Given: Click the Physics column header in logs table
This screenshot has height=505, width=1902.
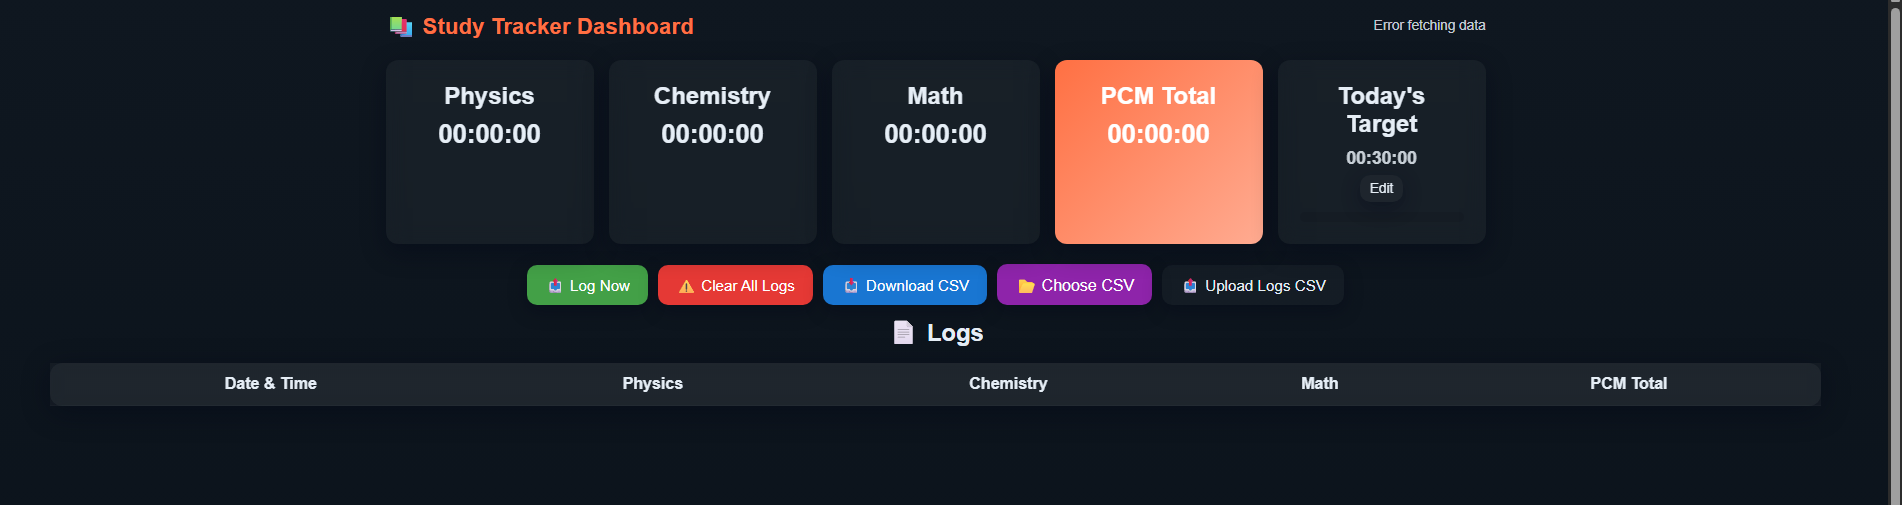Looking at the screenshot, I should pyautogui.click(x=652, y=383).
